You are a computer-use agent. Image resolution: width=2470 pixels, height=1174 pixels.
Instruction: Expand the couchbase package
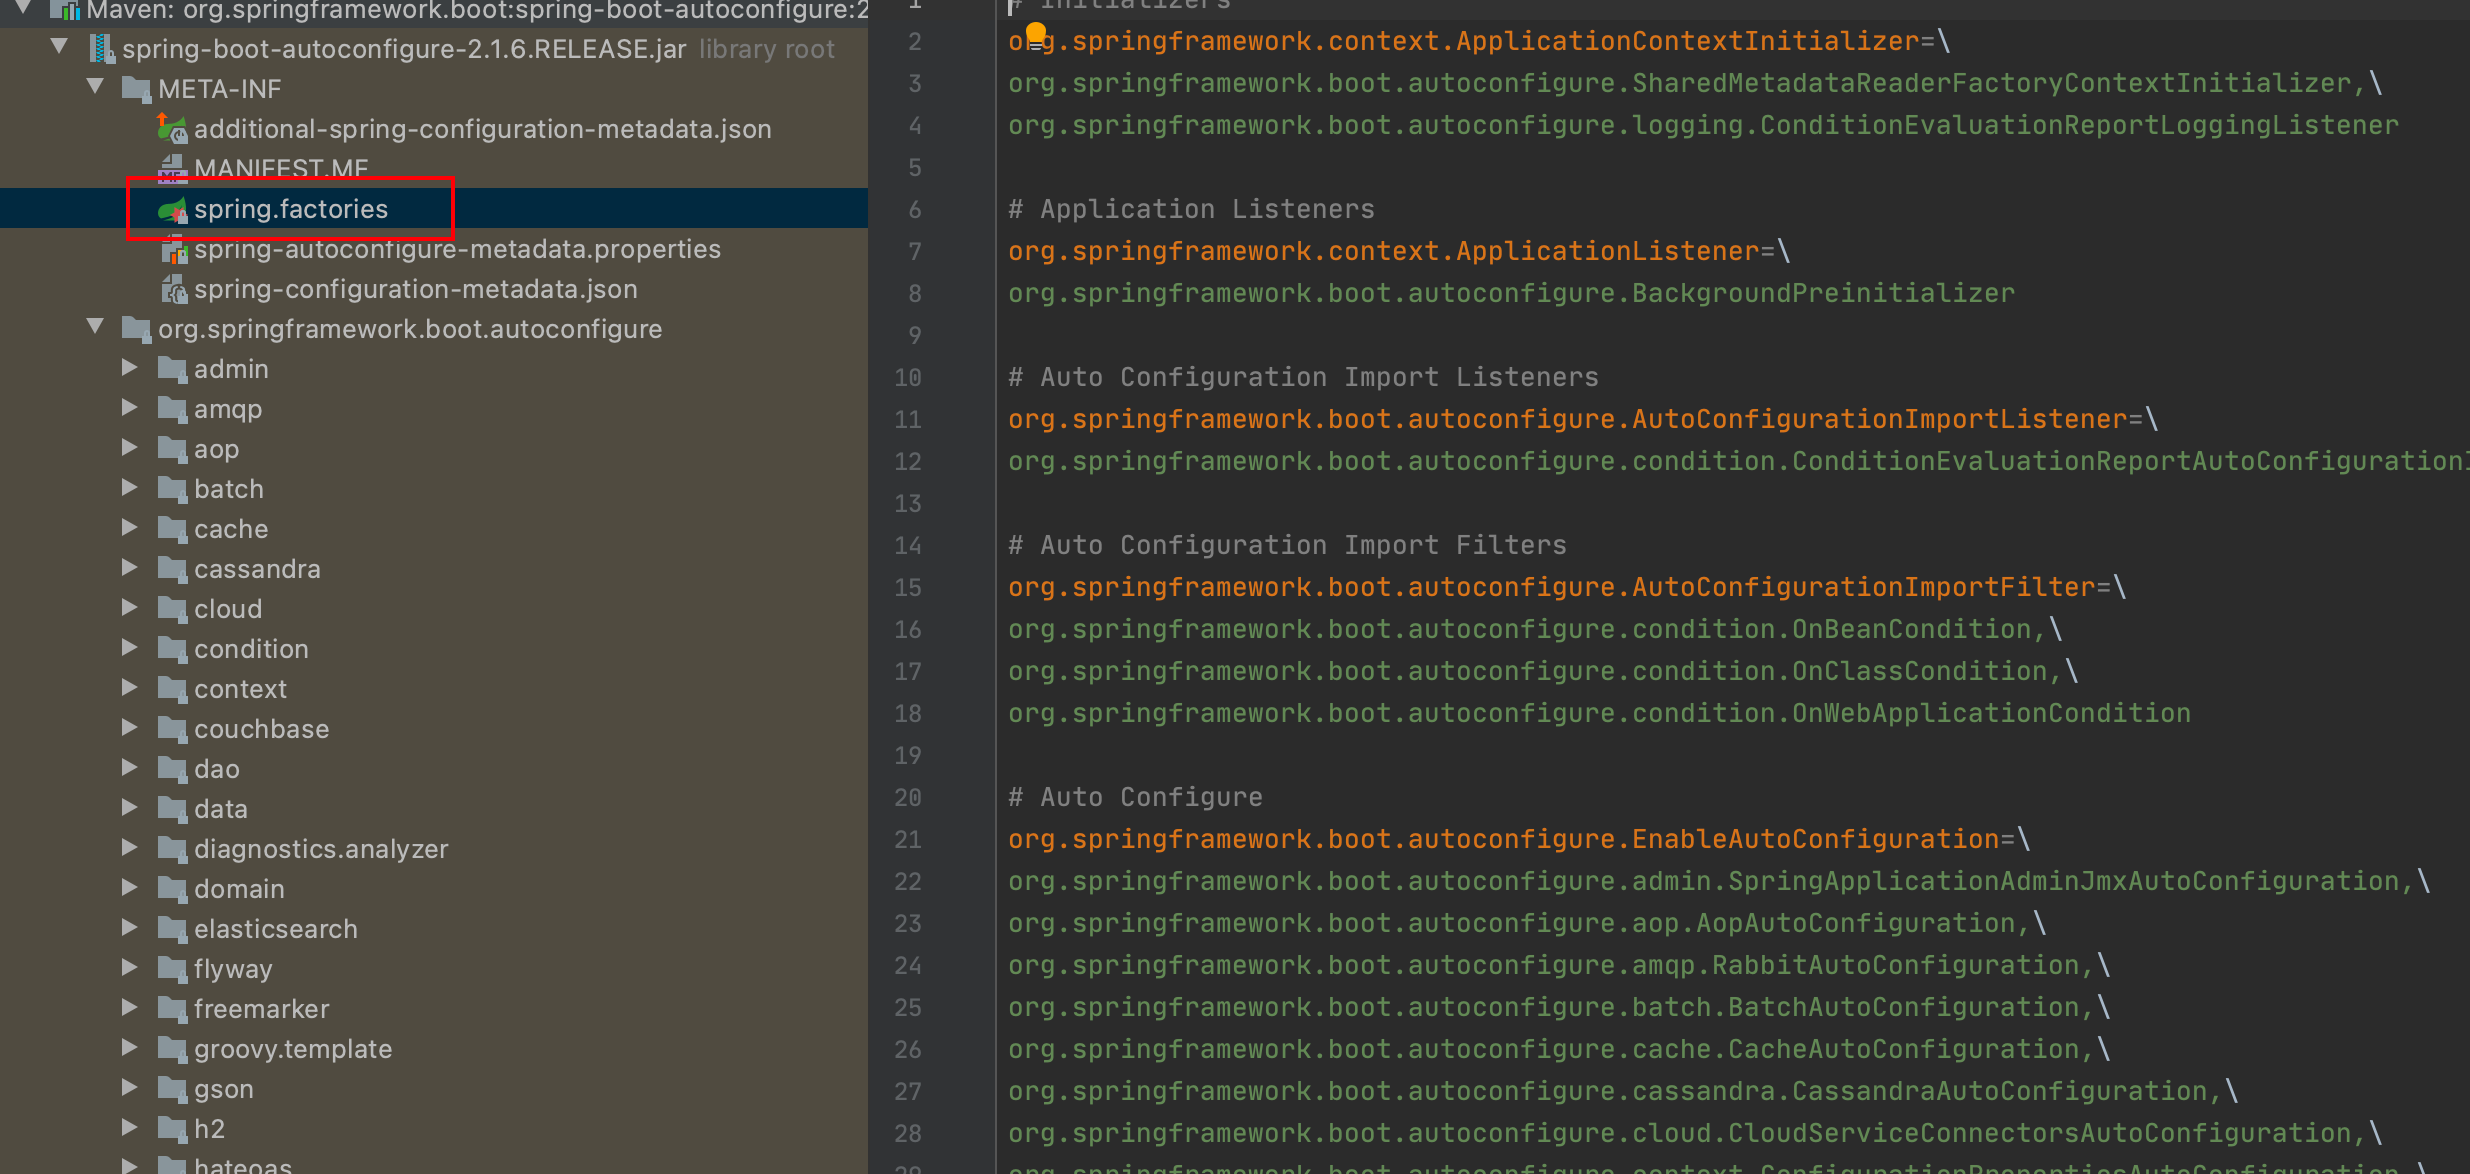(129, 727)
